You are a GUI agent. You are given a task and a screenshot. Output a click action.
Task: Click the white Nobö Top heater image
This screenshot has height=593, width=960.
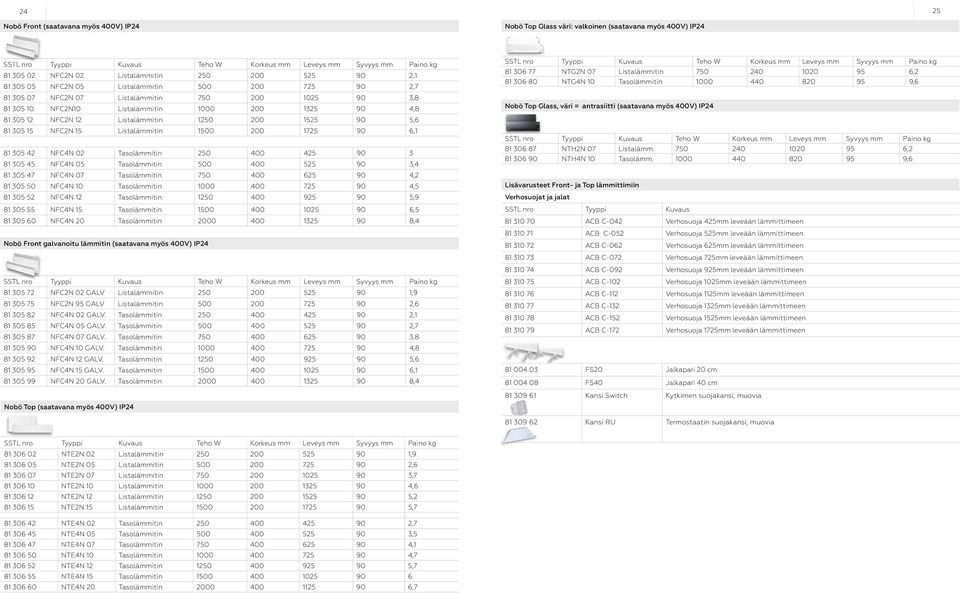pos(29,425)
